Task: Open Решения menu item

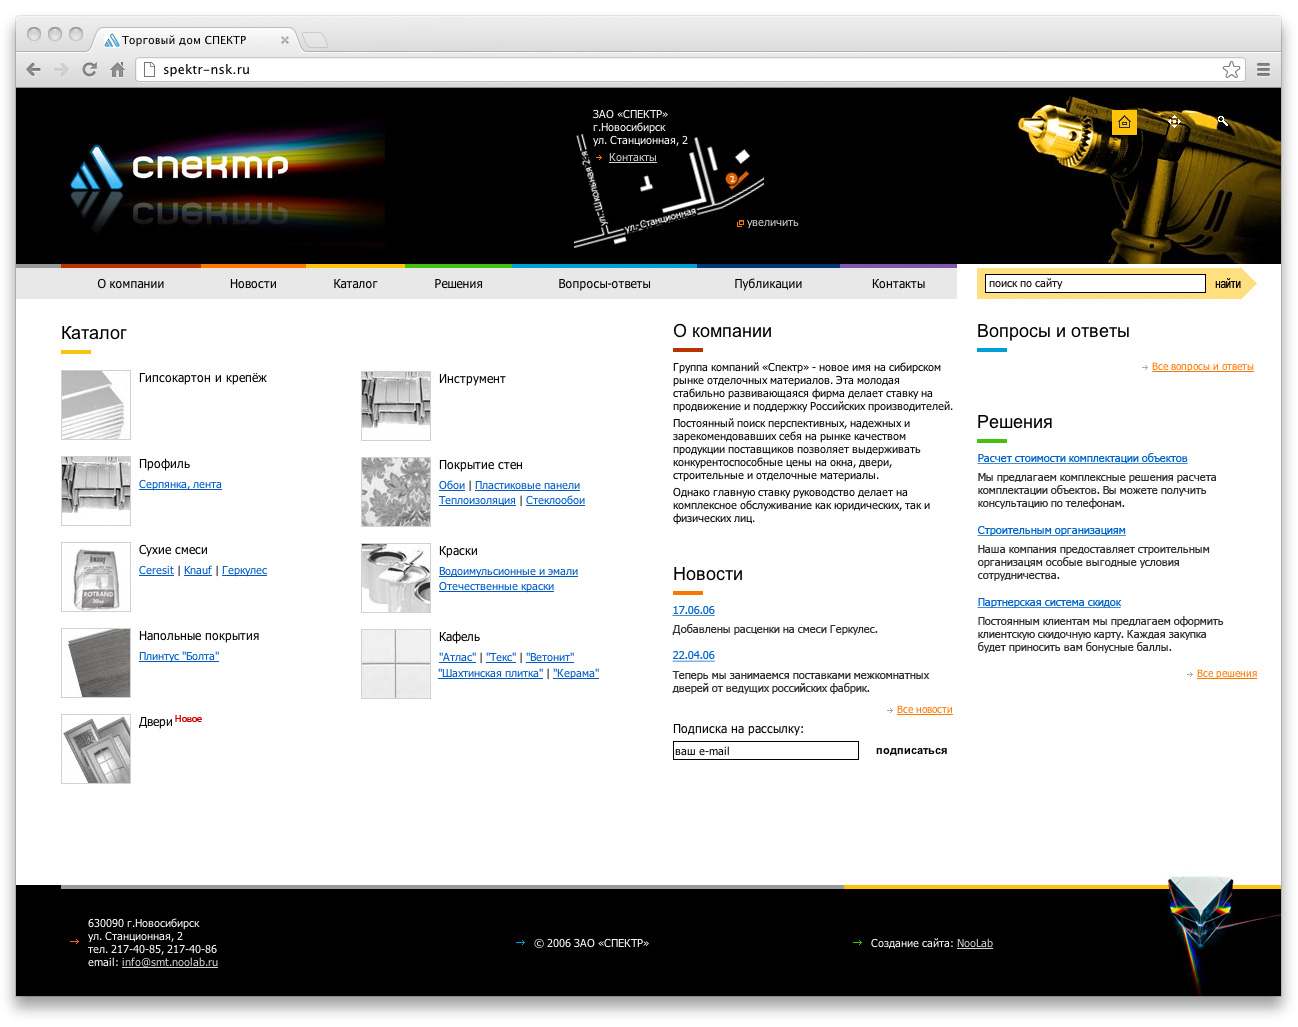Action: pyautogui.click(x=458, y=284)
